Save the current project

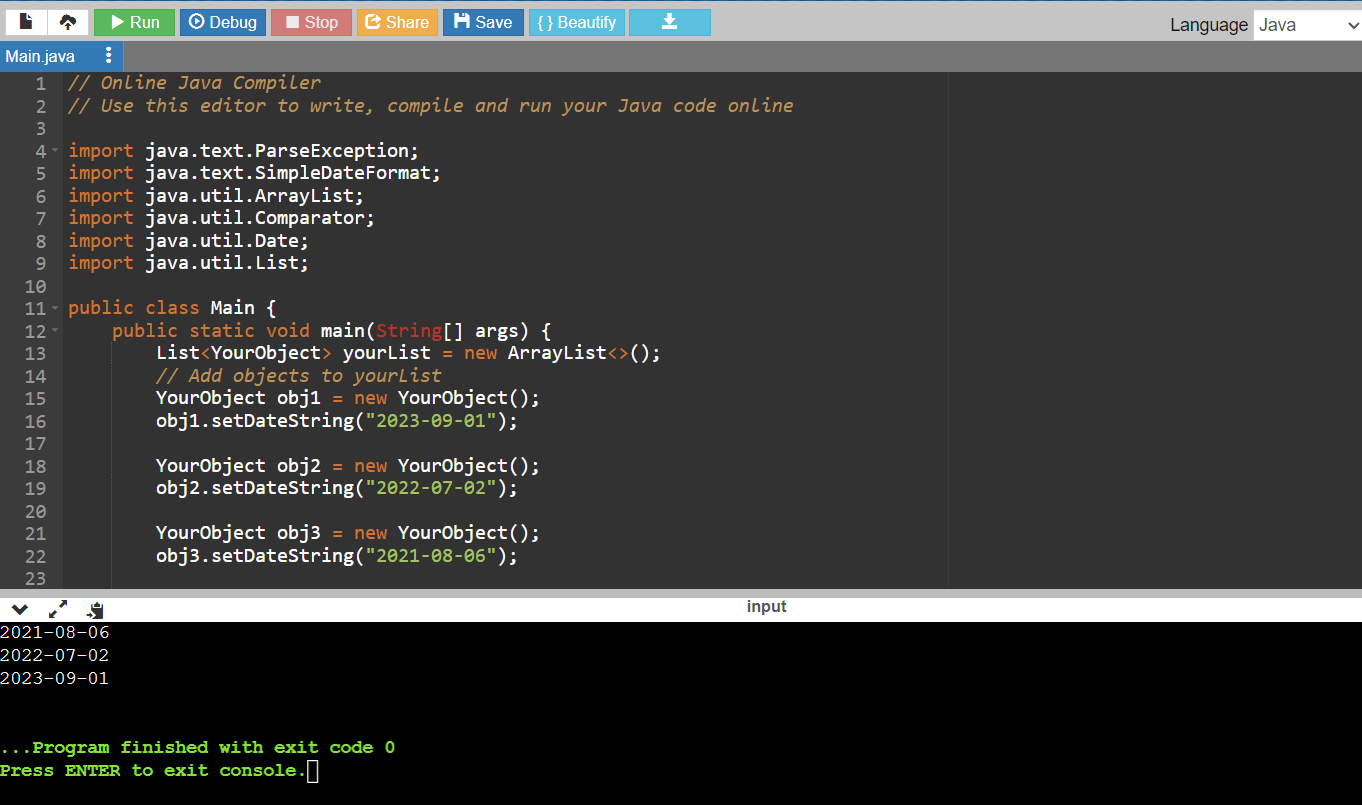483,22
